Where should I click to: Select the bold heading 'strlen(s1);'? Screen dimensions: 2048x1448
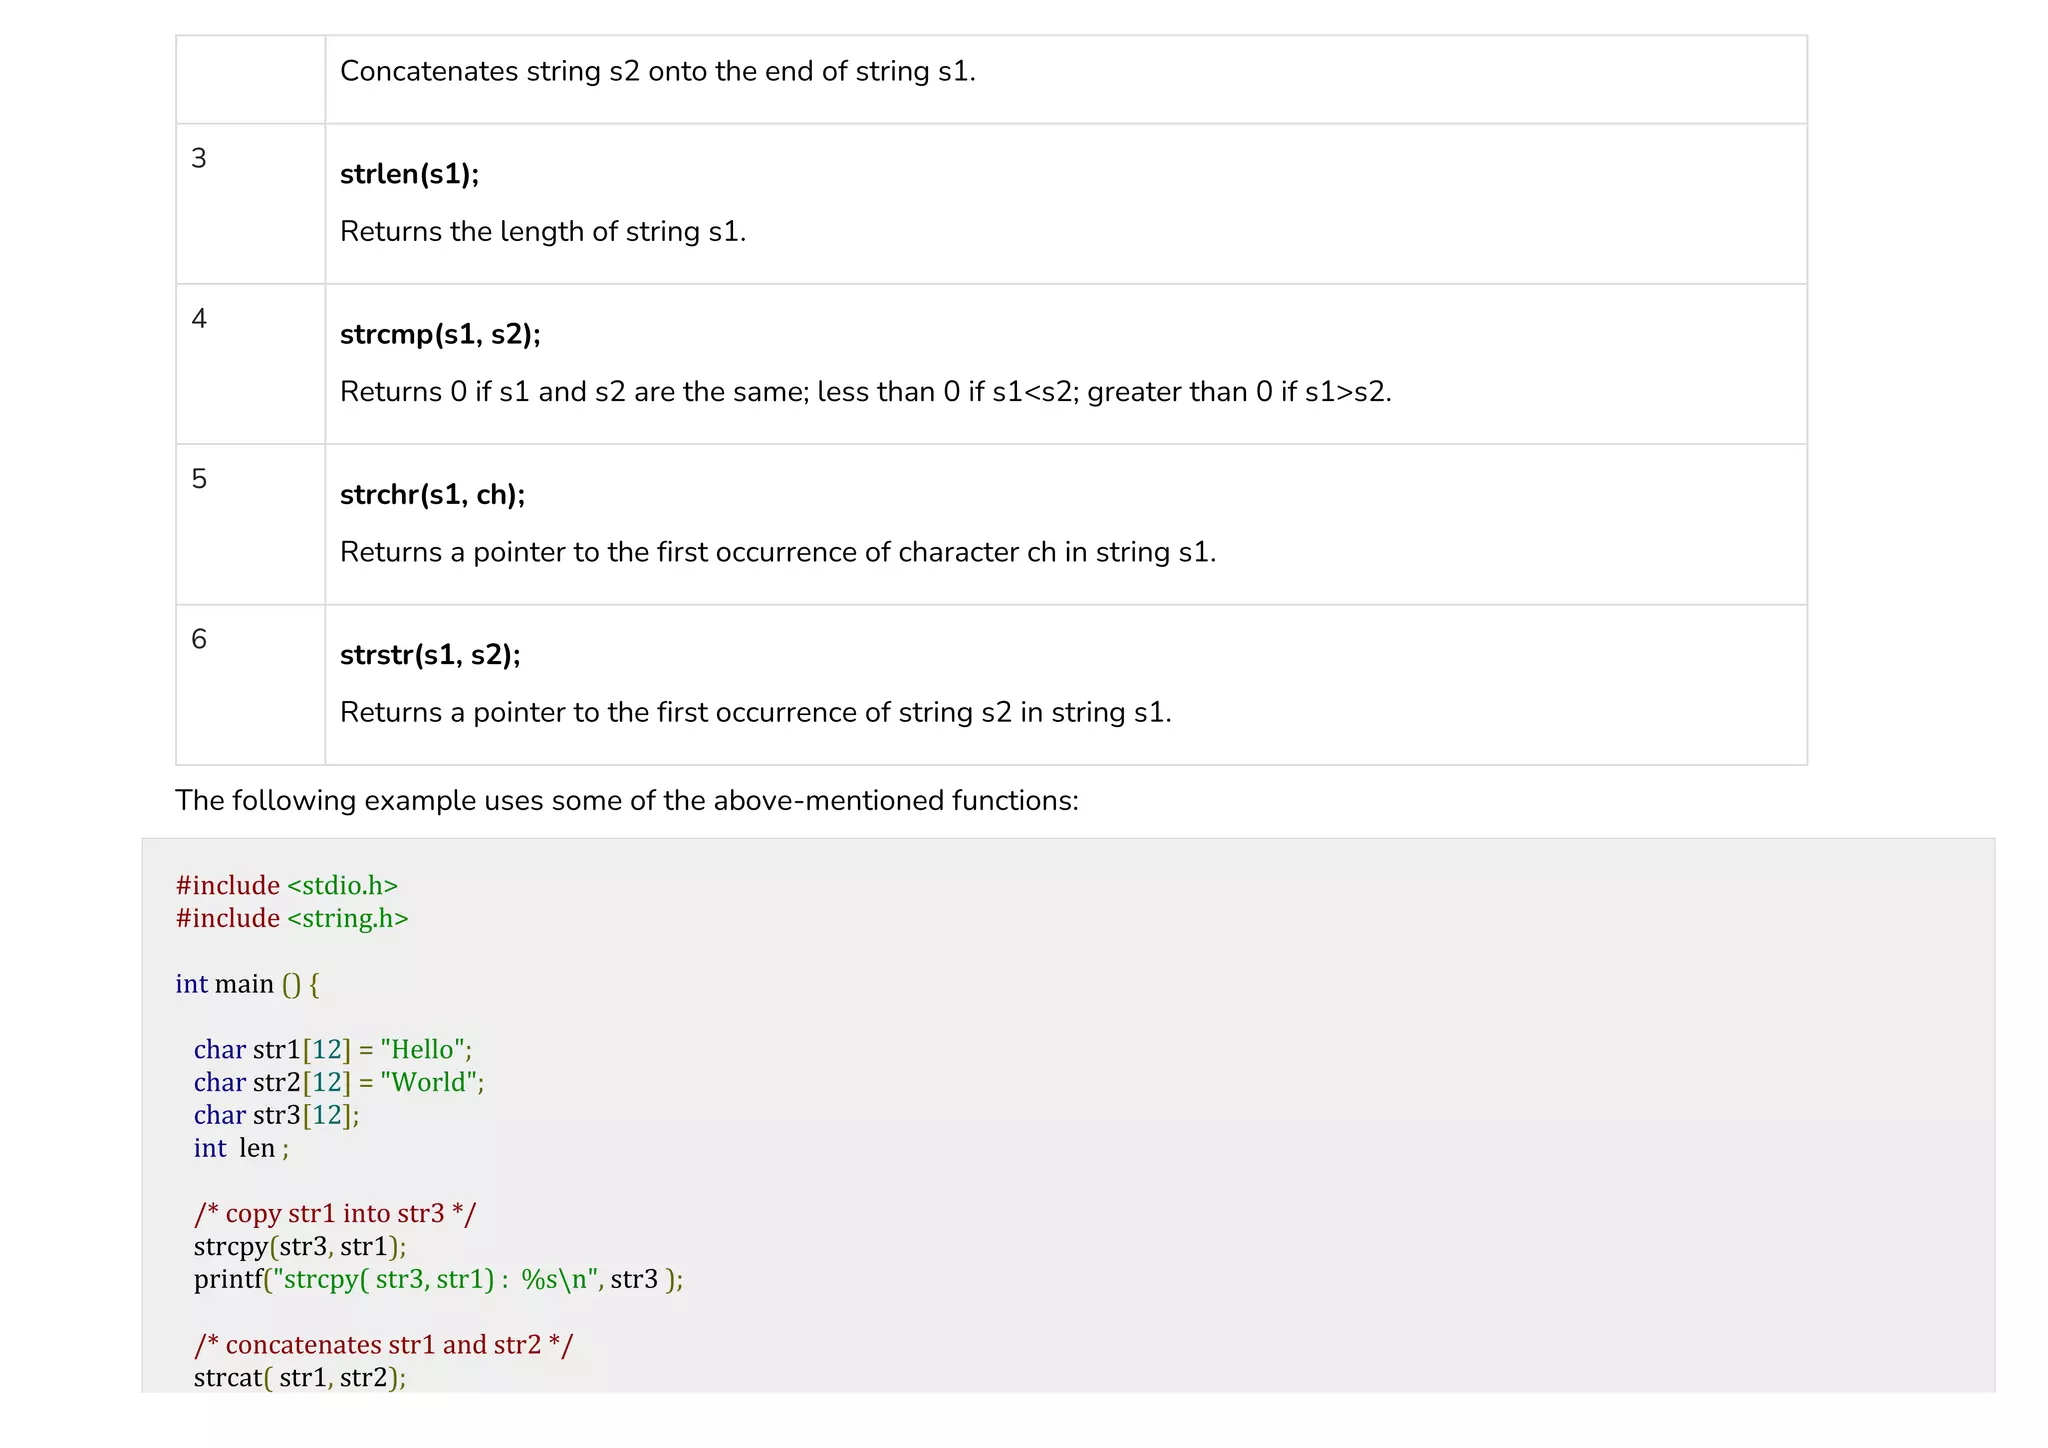click(x=409, y=174)
